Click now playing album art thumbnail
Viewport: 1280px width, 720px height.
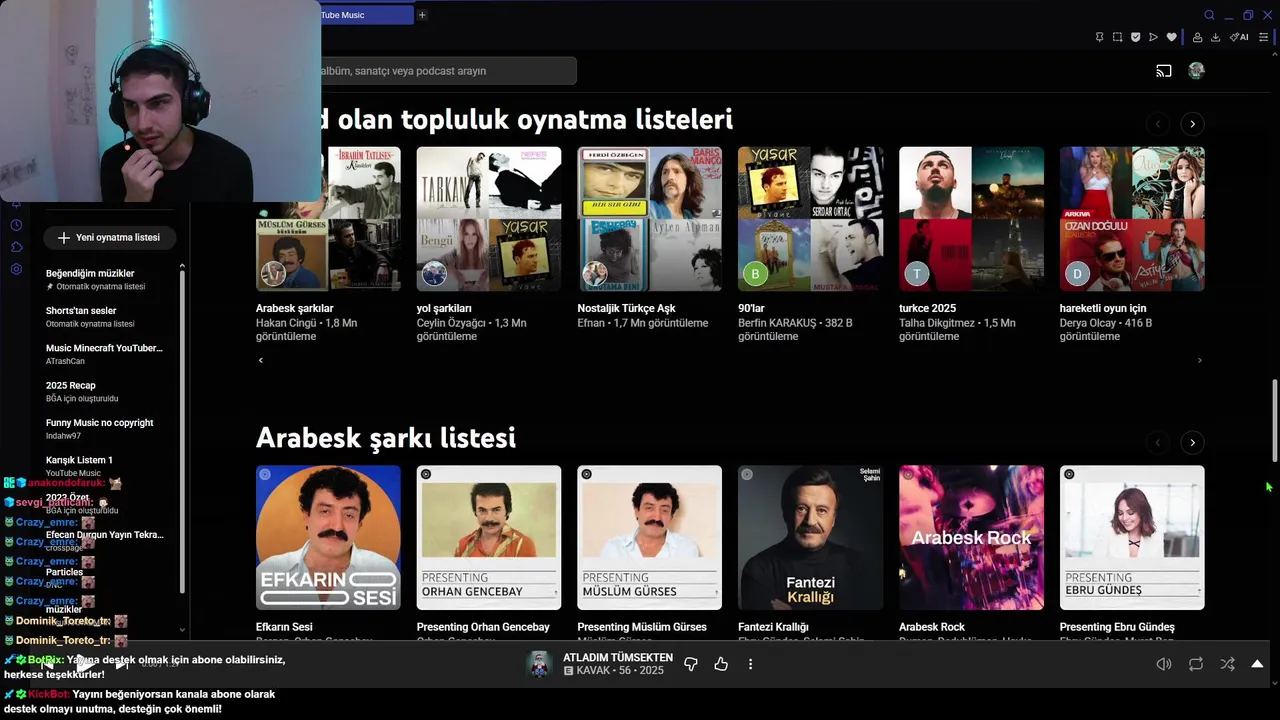click(540, 664)
